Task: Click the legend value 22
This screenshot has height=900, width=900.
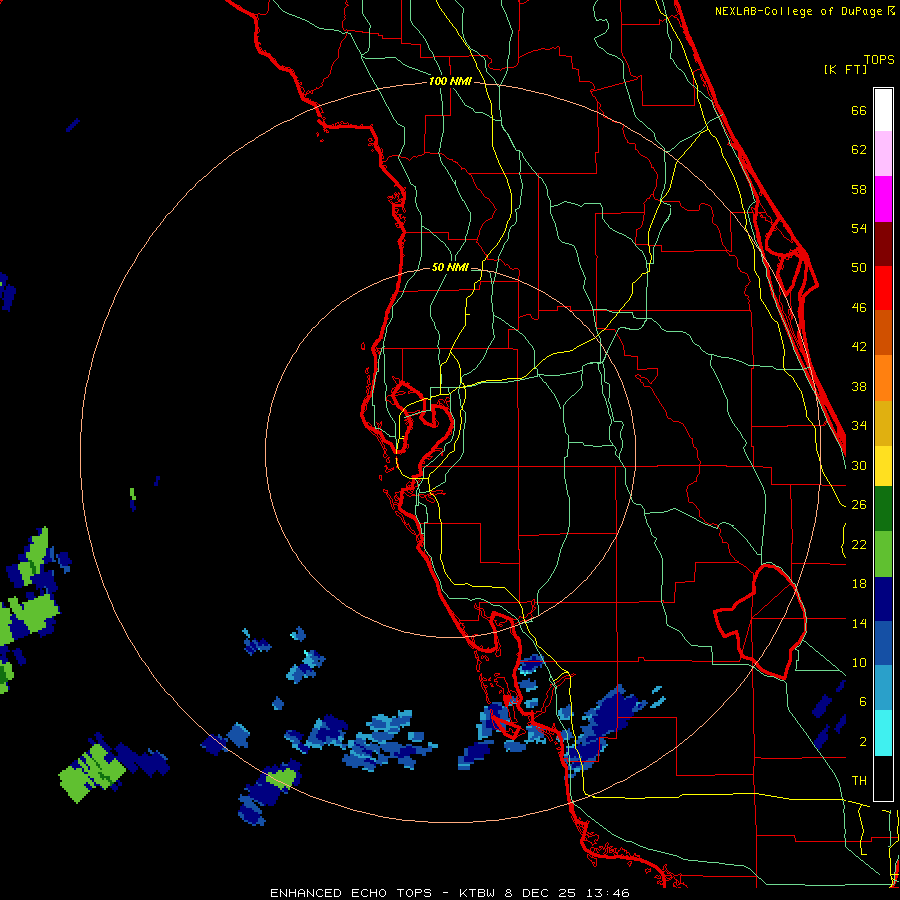Action: 859,544
